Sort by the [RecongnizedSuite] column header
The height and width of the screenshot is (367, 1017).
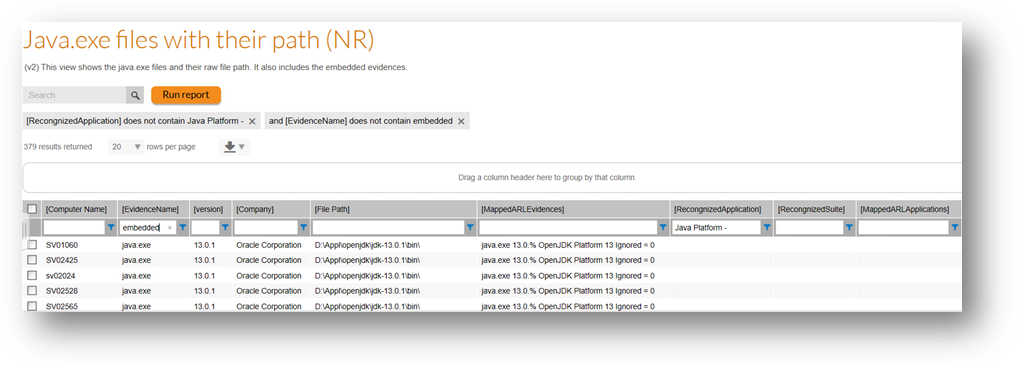click(811, 209)
